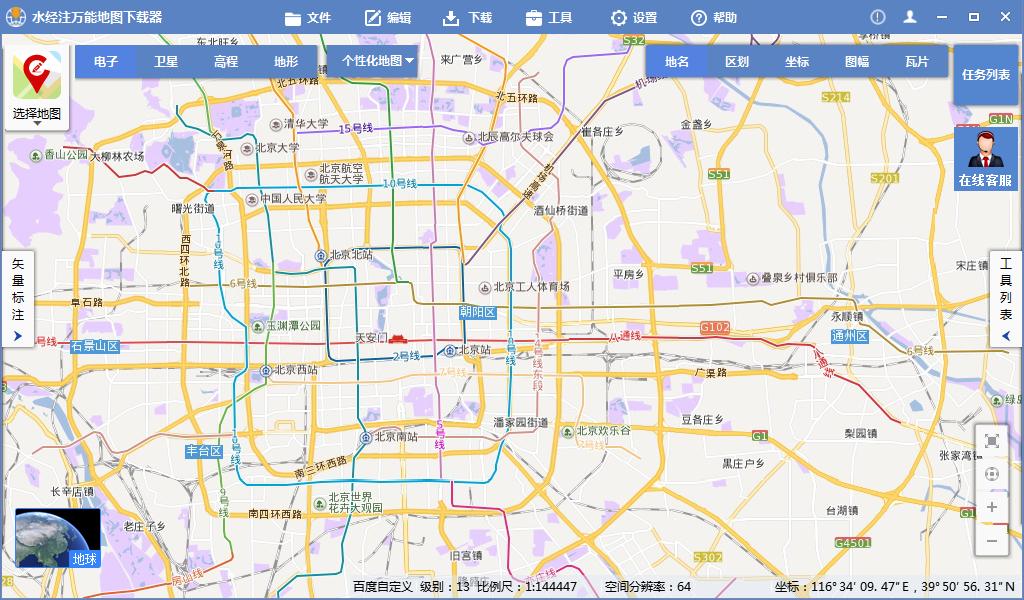Zoom out using the minus button

991,542
